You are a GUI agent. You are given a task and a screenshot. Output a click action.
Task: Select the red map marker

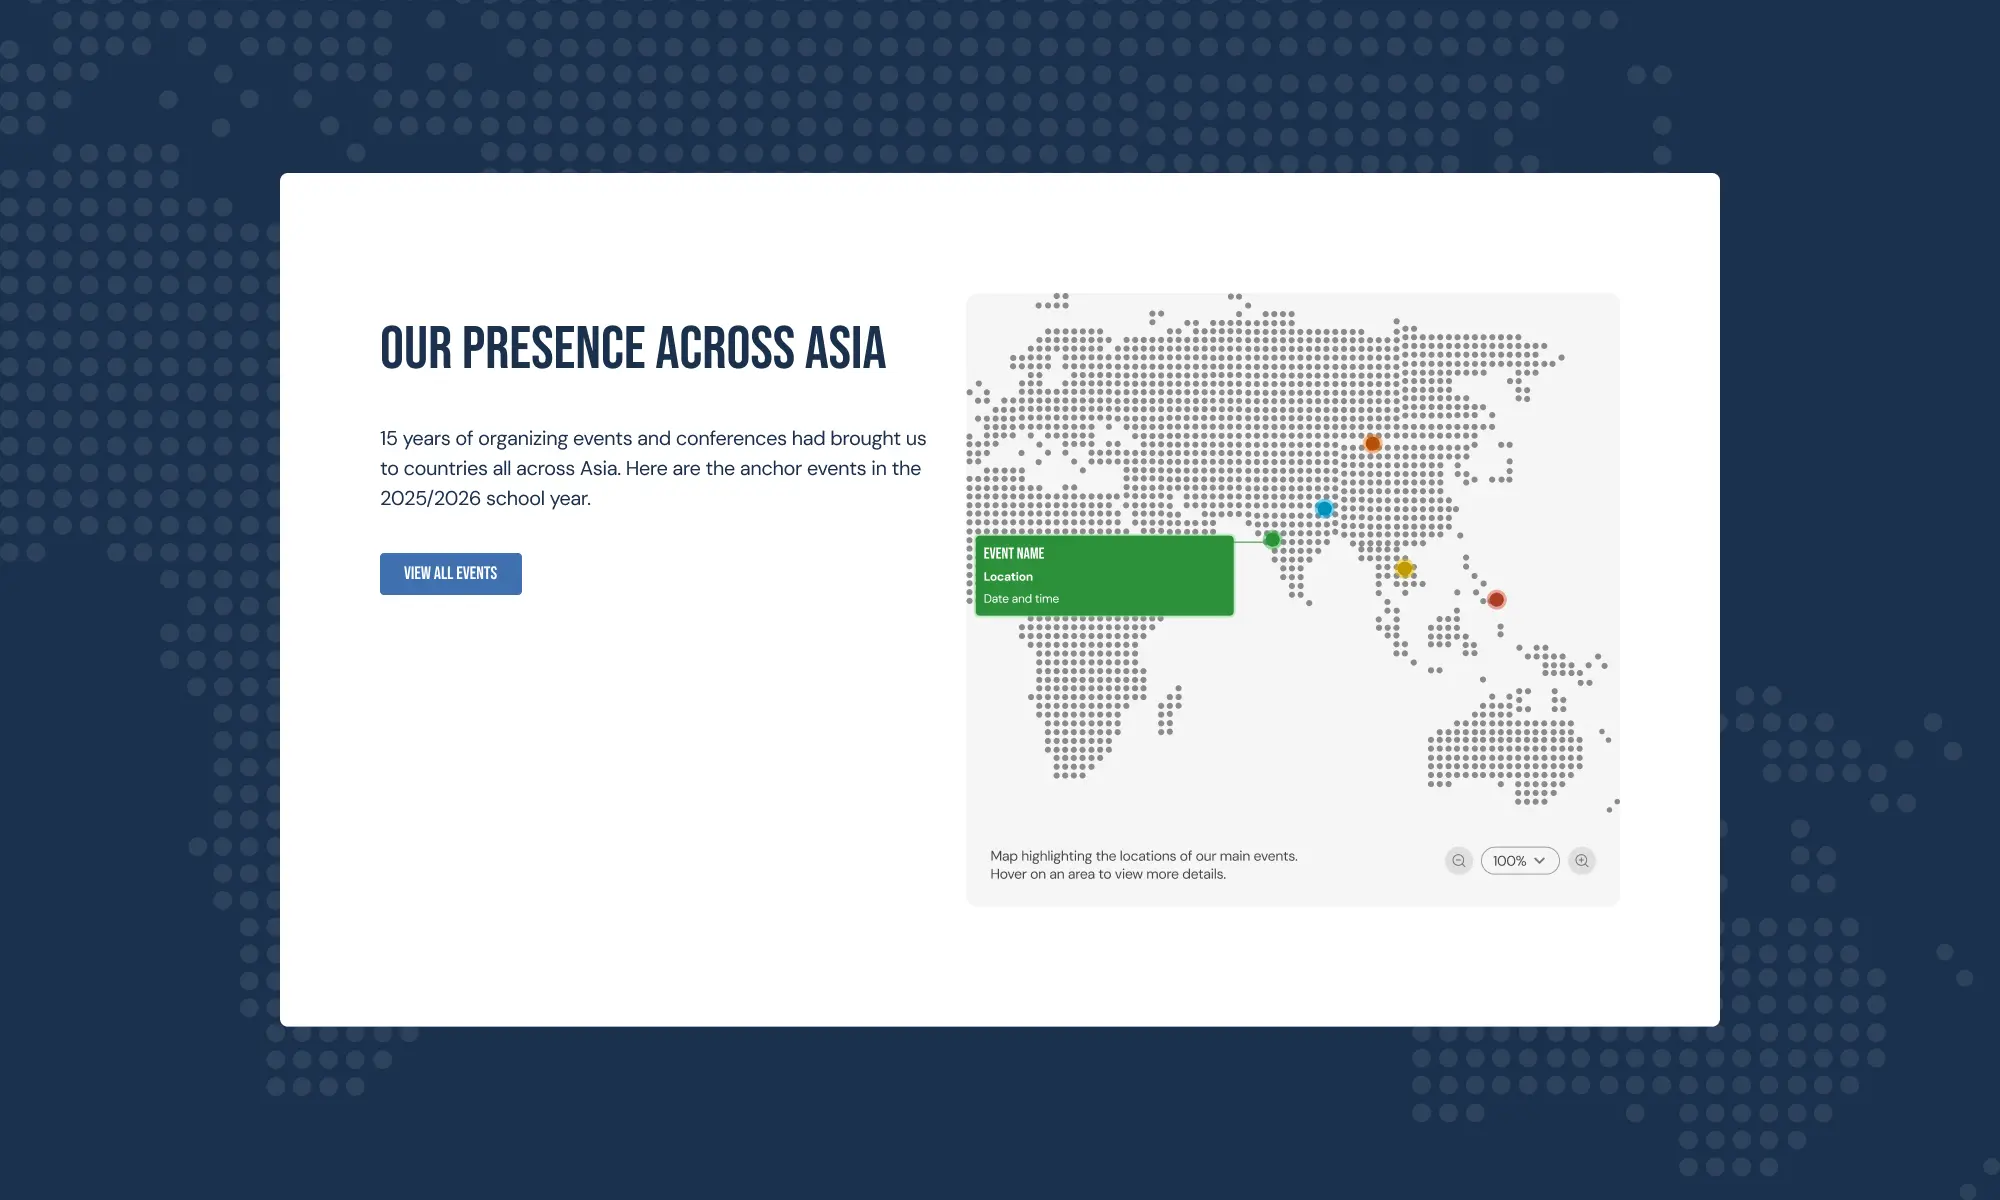click(1496, 600)
